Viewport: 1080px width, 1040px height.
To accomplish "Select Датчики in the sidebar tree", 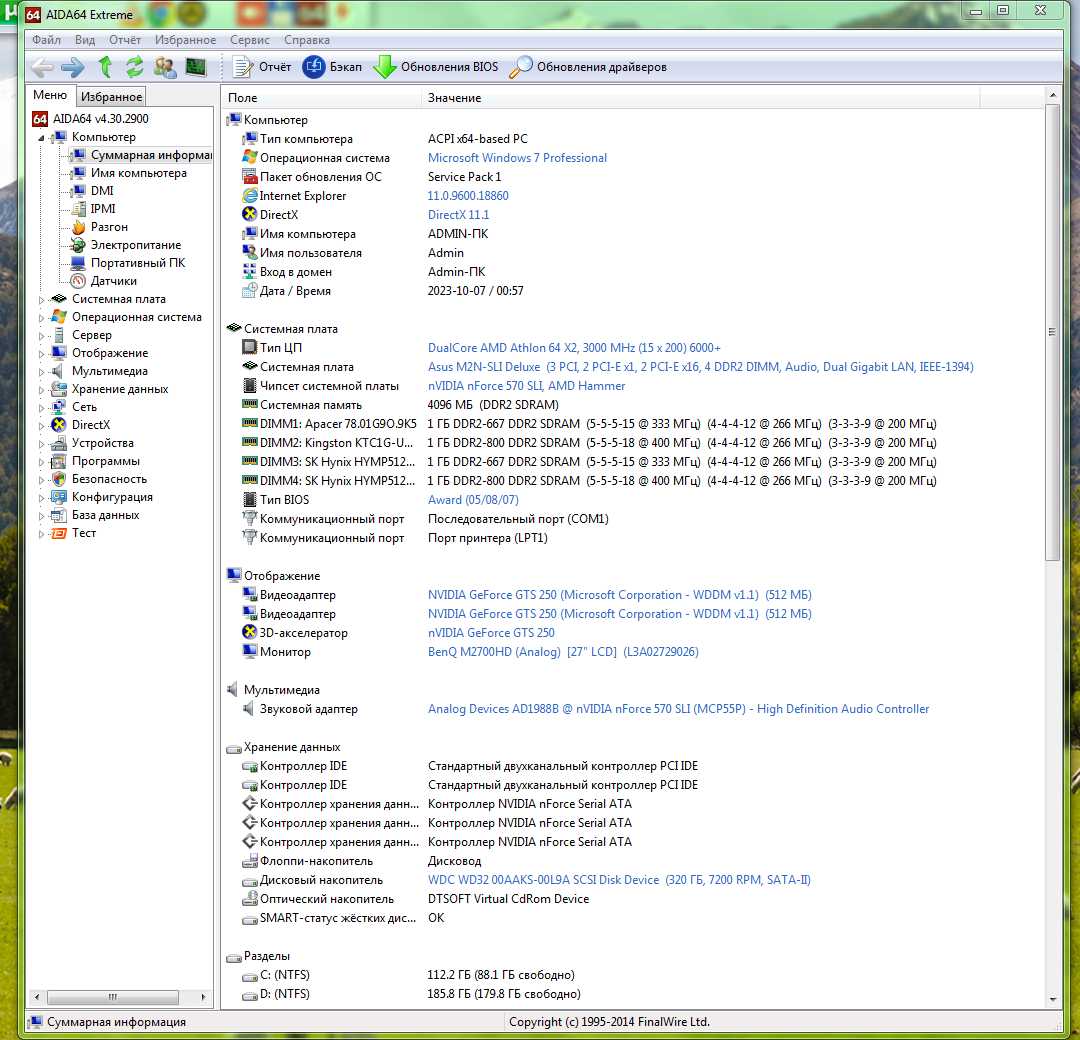I will [113, 281].
